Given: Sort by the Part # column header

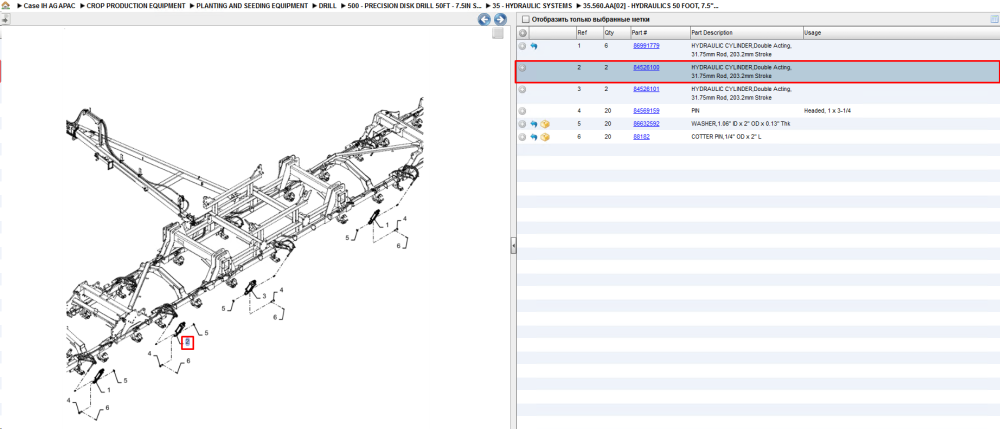Looking at the screenshot, I should point(659,33).
